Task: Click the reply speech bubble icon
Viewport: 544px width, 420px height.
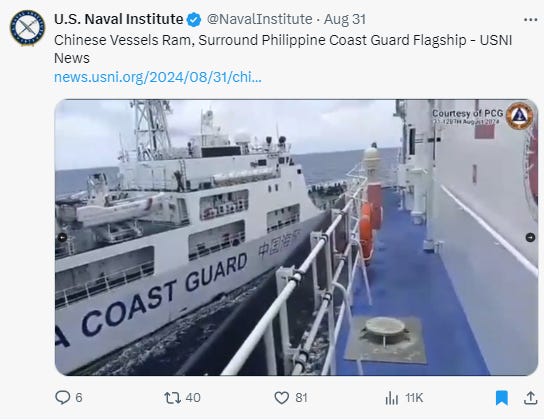Action: tap(62, 397)
